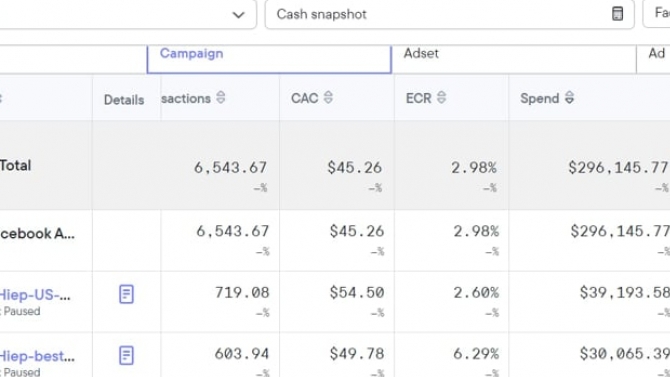Open the Hiep-US campaign link
Image resolution: width=670 pixels, height=377 pixels.
pos(35,295)
